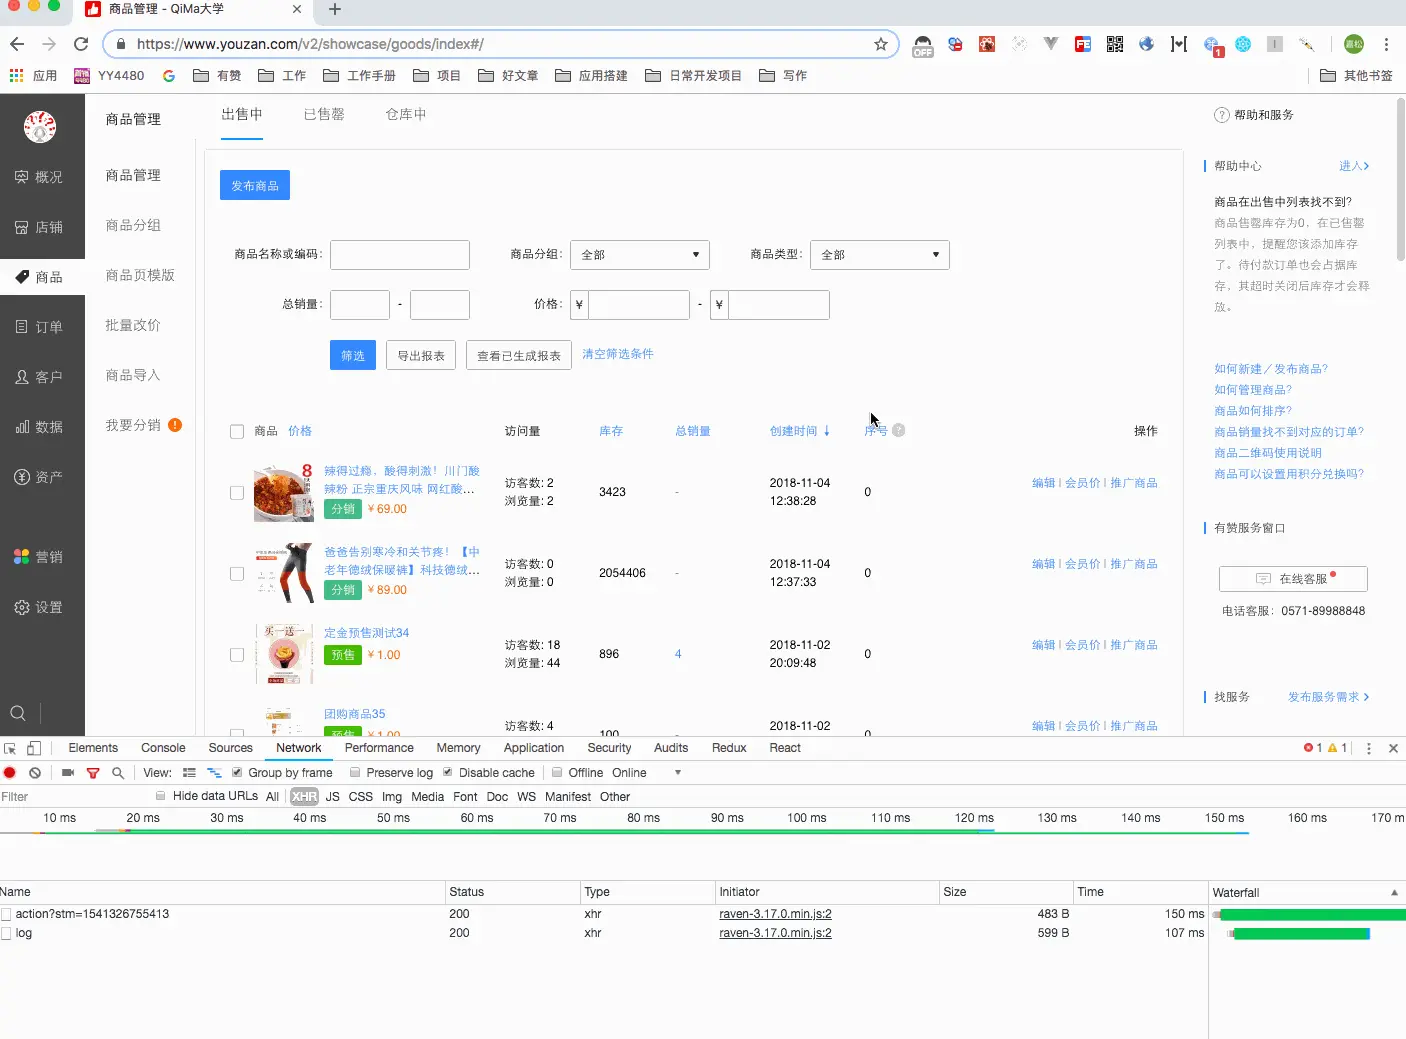Screen dimensions: 1406x1039
Task: Clear the network log with the clear icon
Action: click(x=35, y=772)
